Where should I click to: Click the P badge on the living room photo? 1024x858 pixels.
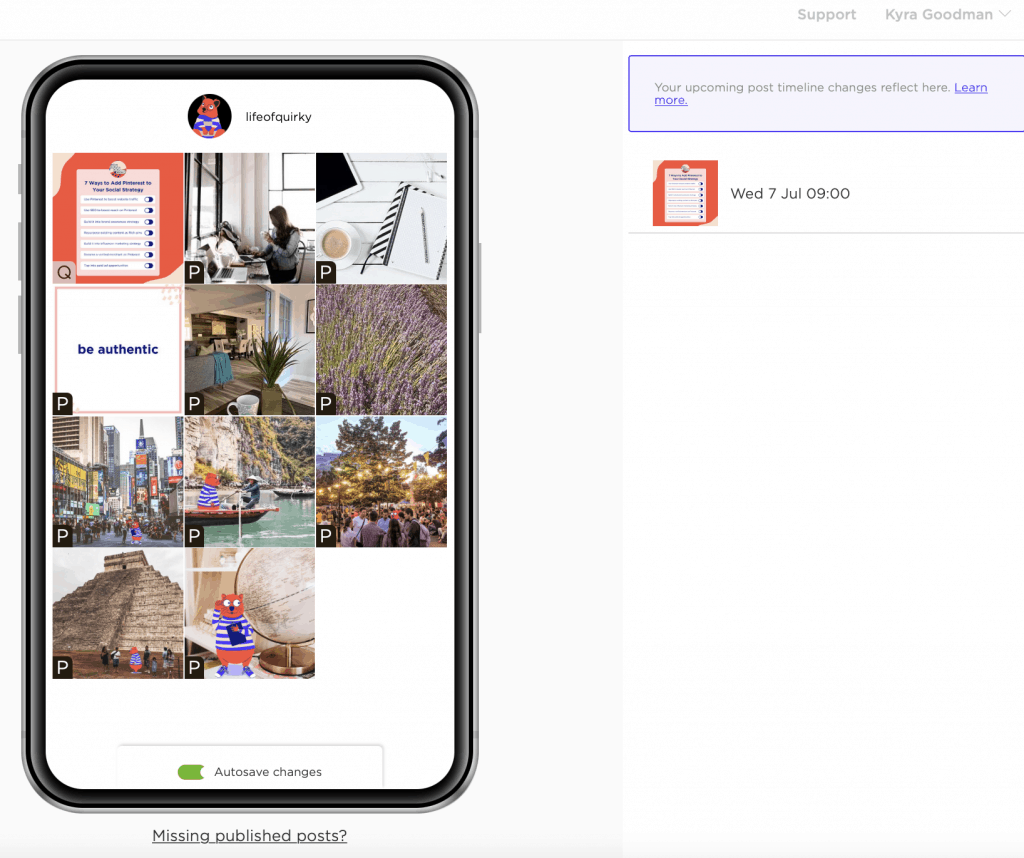coord(194,404)
